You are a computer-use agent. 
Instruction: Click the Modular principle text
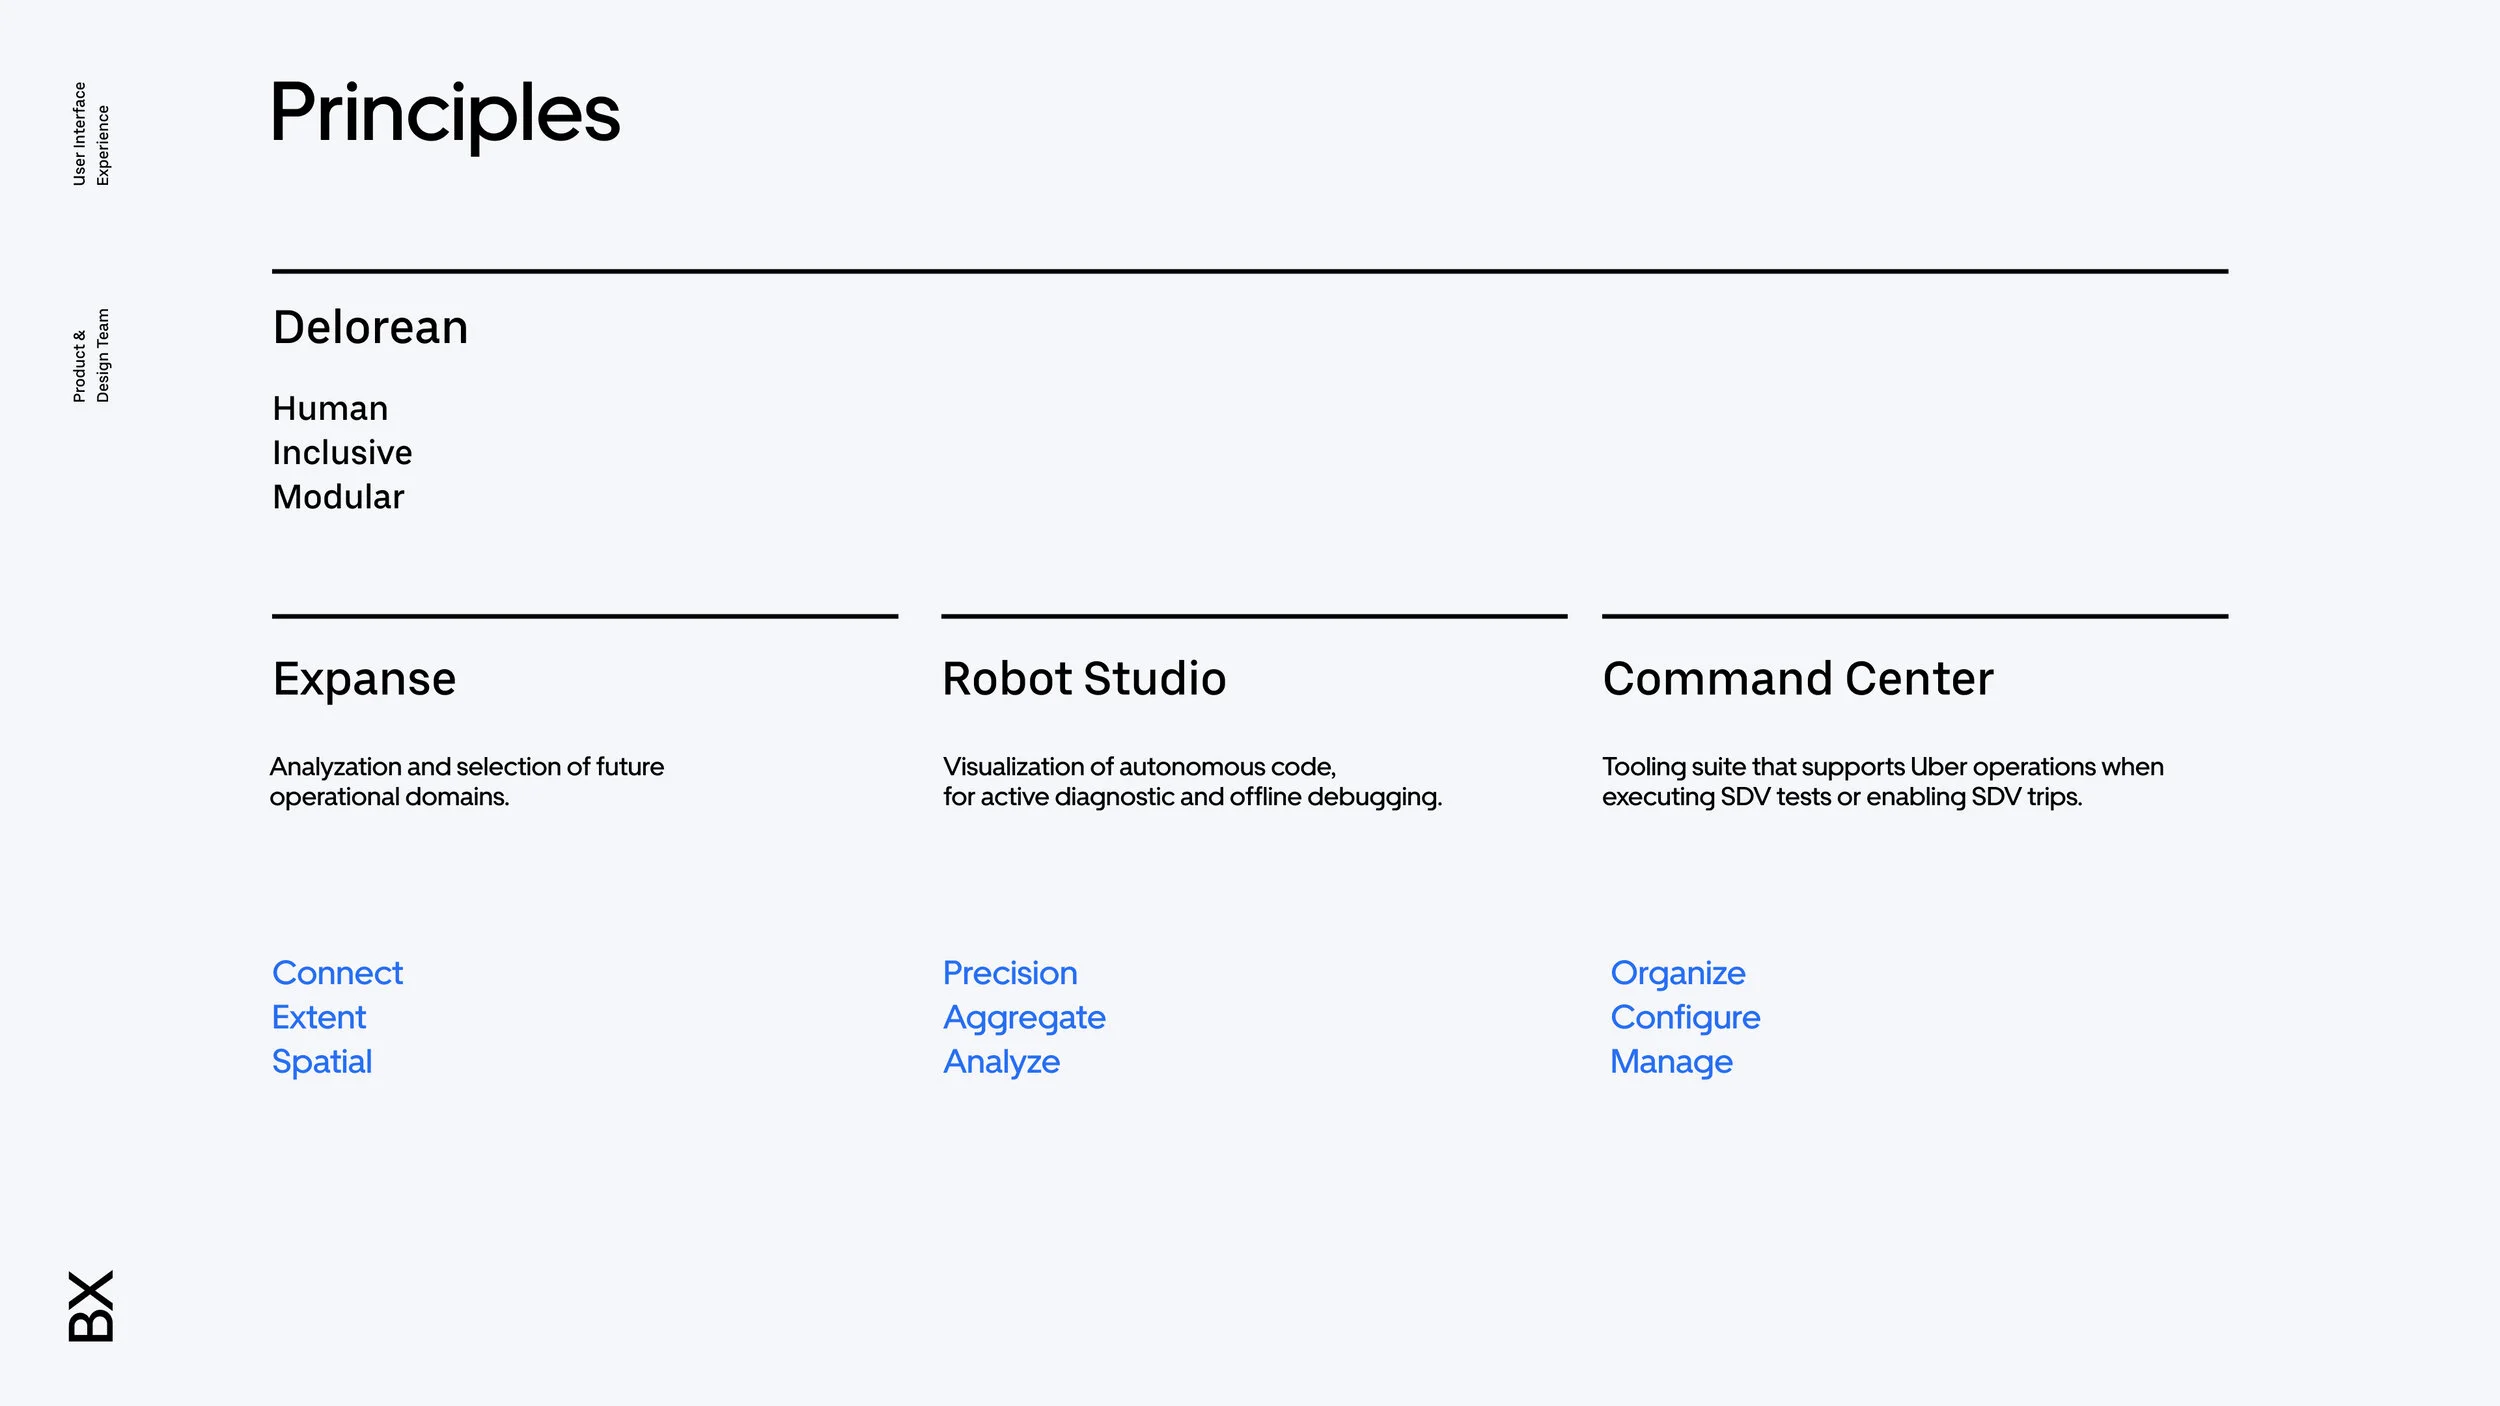click(338, 497)
